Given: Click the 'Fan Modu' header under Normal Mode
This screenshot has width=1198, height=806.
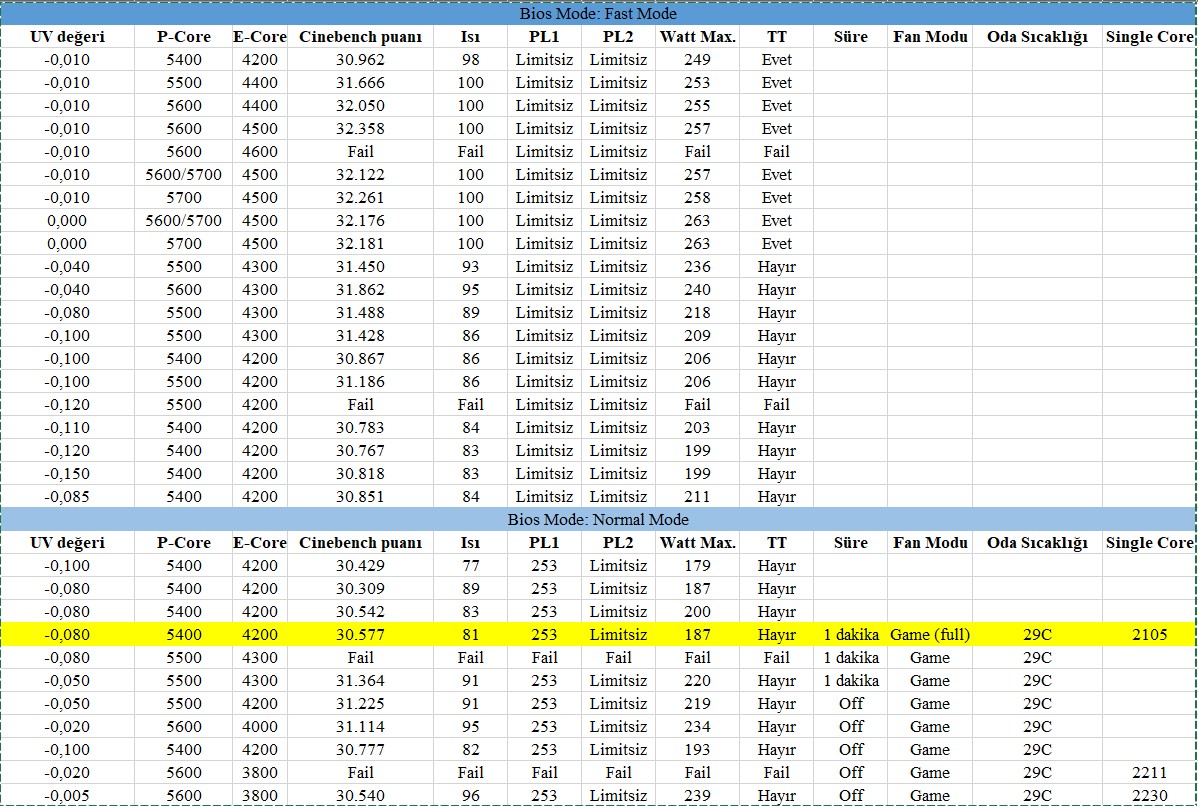Looking at the screenshot, I should [930, 542].
